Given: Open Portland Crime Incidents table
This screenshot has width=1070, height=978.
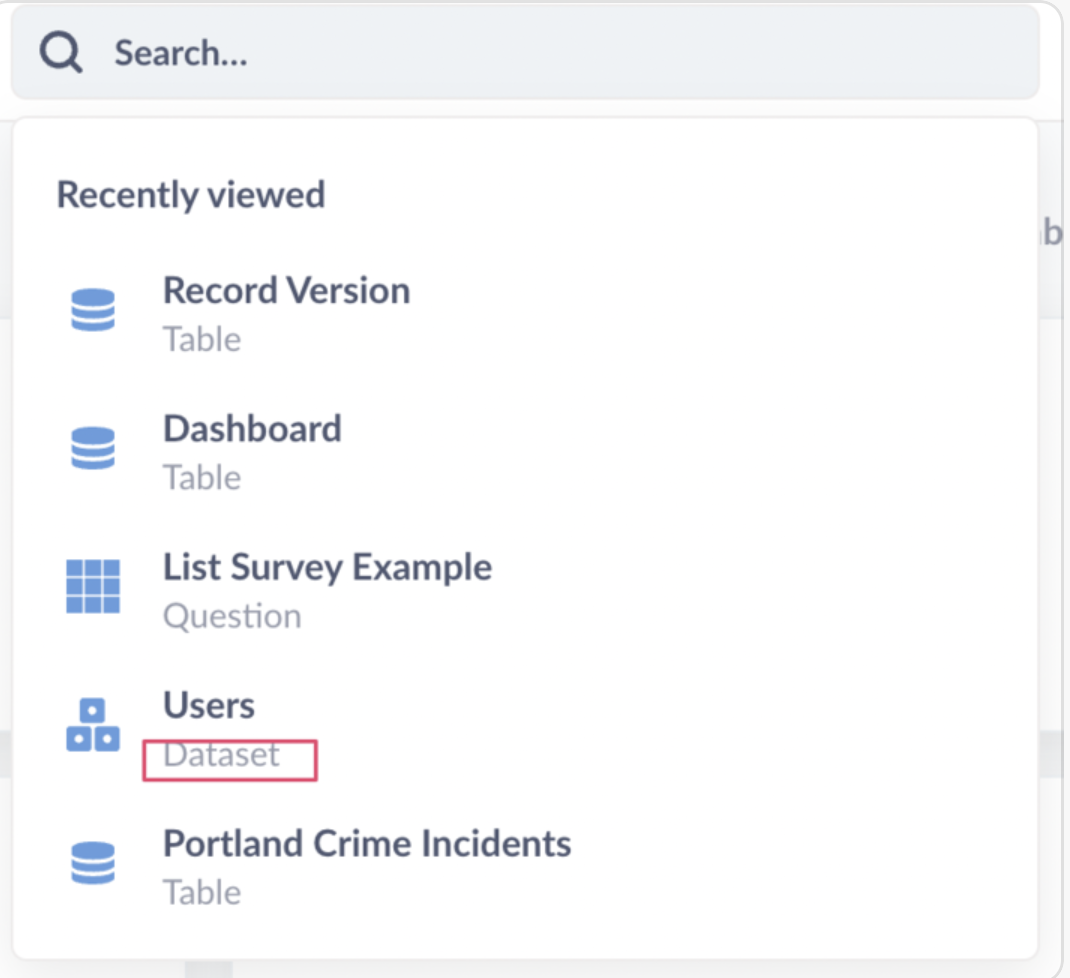Looking at the screenshot, I should pyautogui.click(x=368, y=843).
